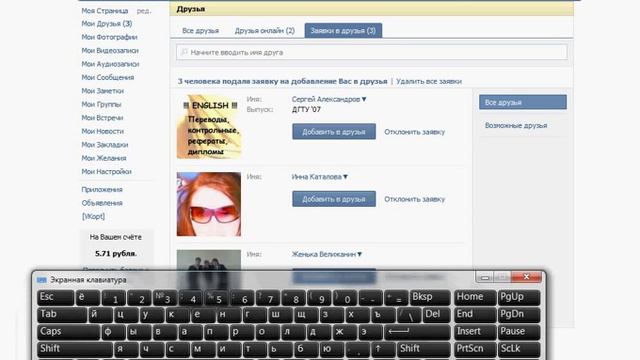Open Мои Группы
Image resolution: width=640 pixels, height=360 pixels.
pyautogui.click(x=101, y=104)
